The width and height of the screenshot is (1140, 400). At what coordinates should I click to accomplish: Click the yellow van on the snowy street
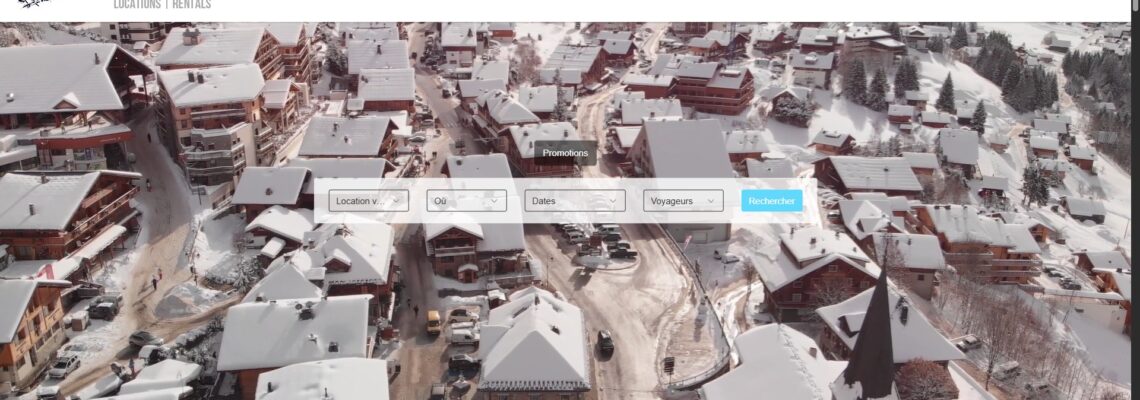click(433, 322)
